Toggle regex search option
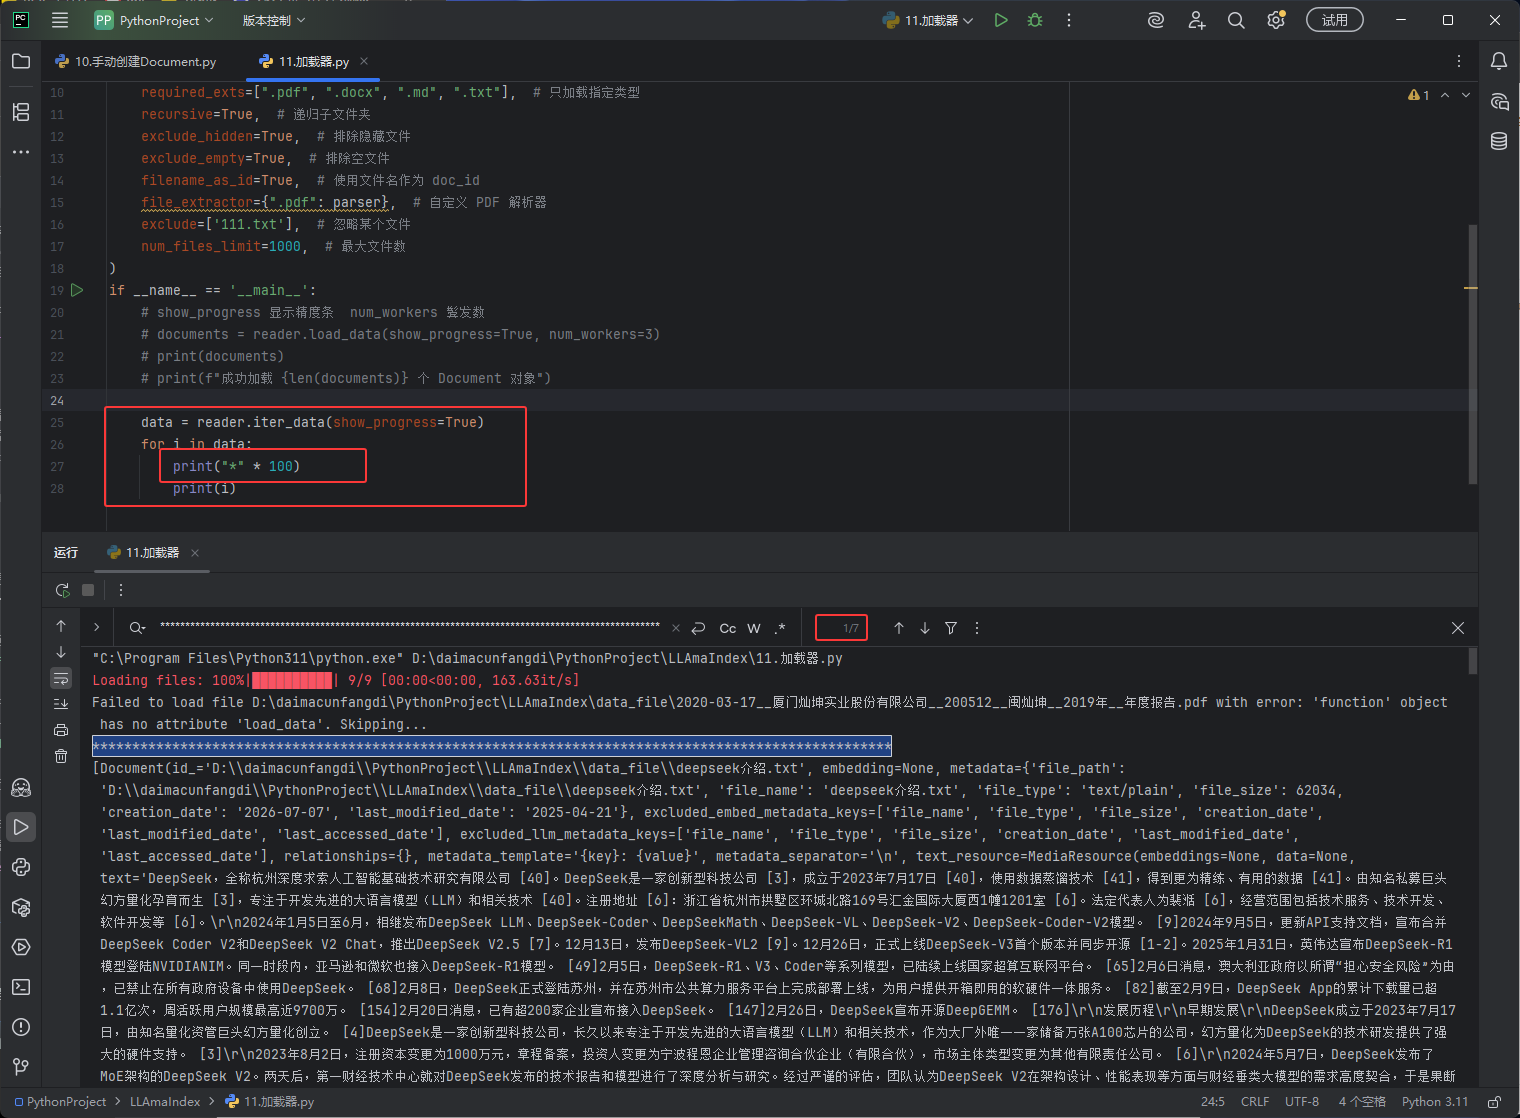Screen dimensions: 1520x1118 780,628
